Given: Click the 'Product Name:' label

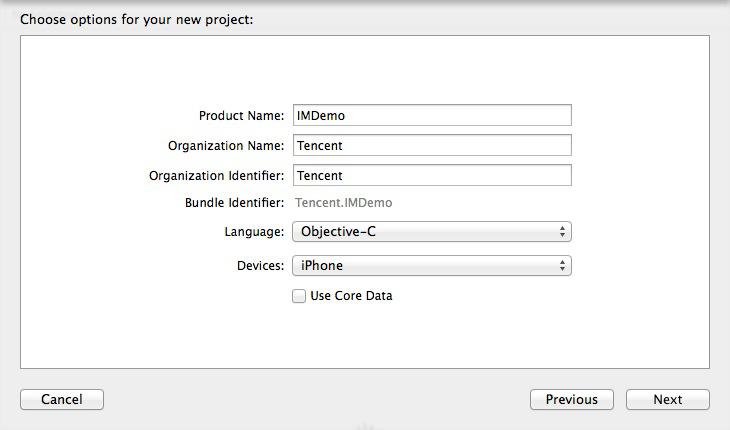Looking at the screenshot, I should click(241, 116).
